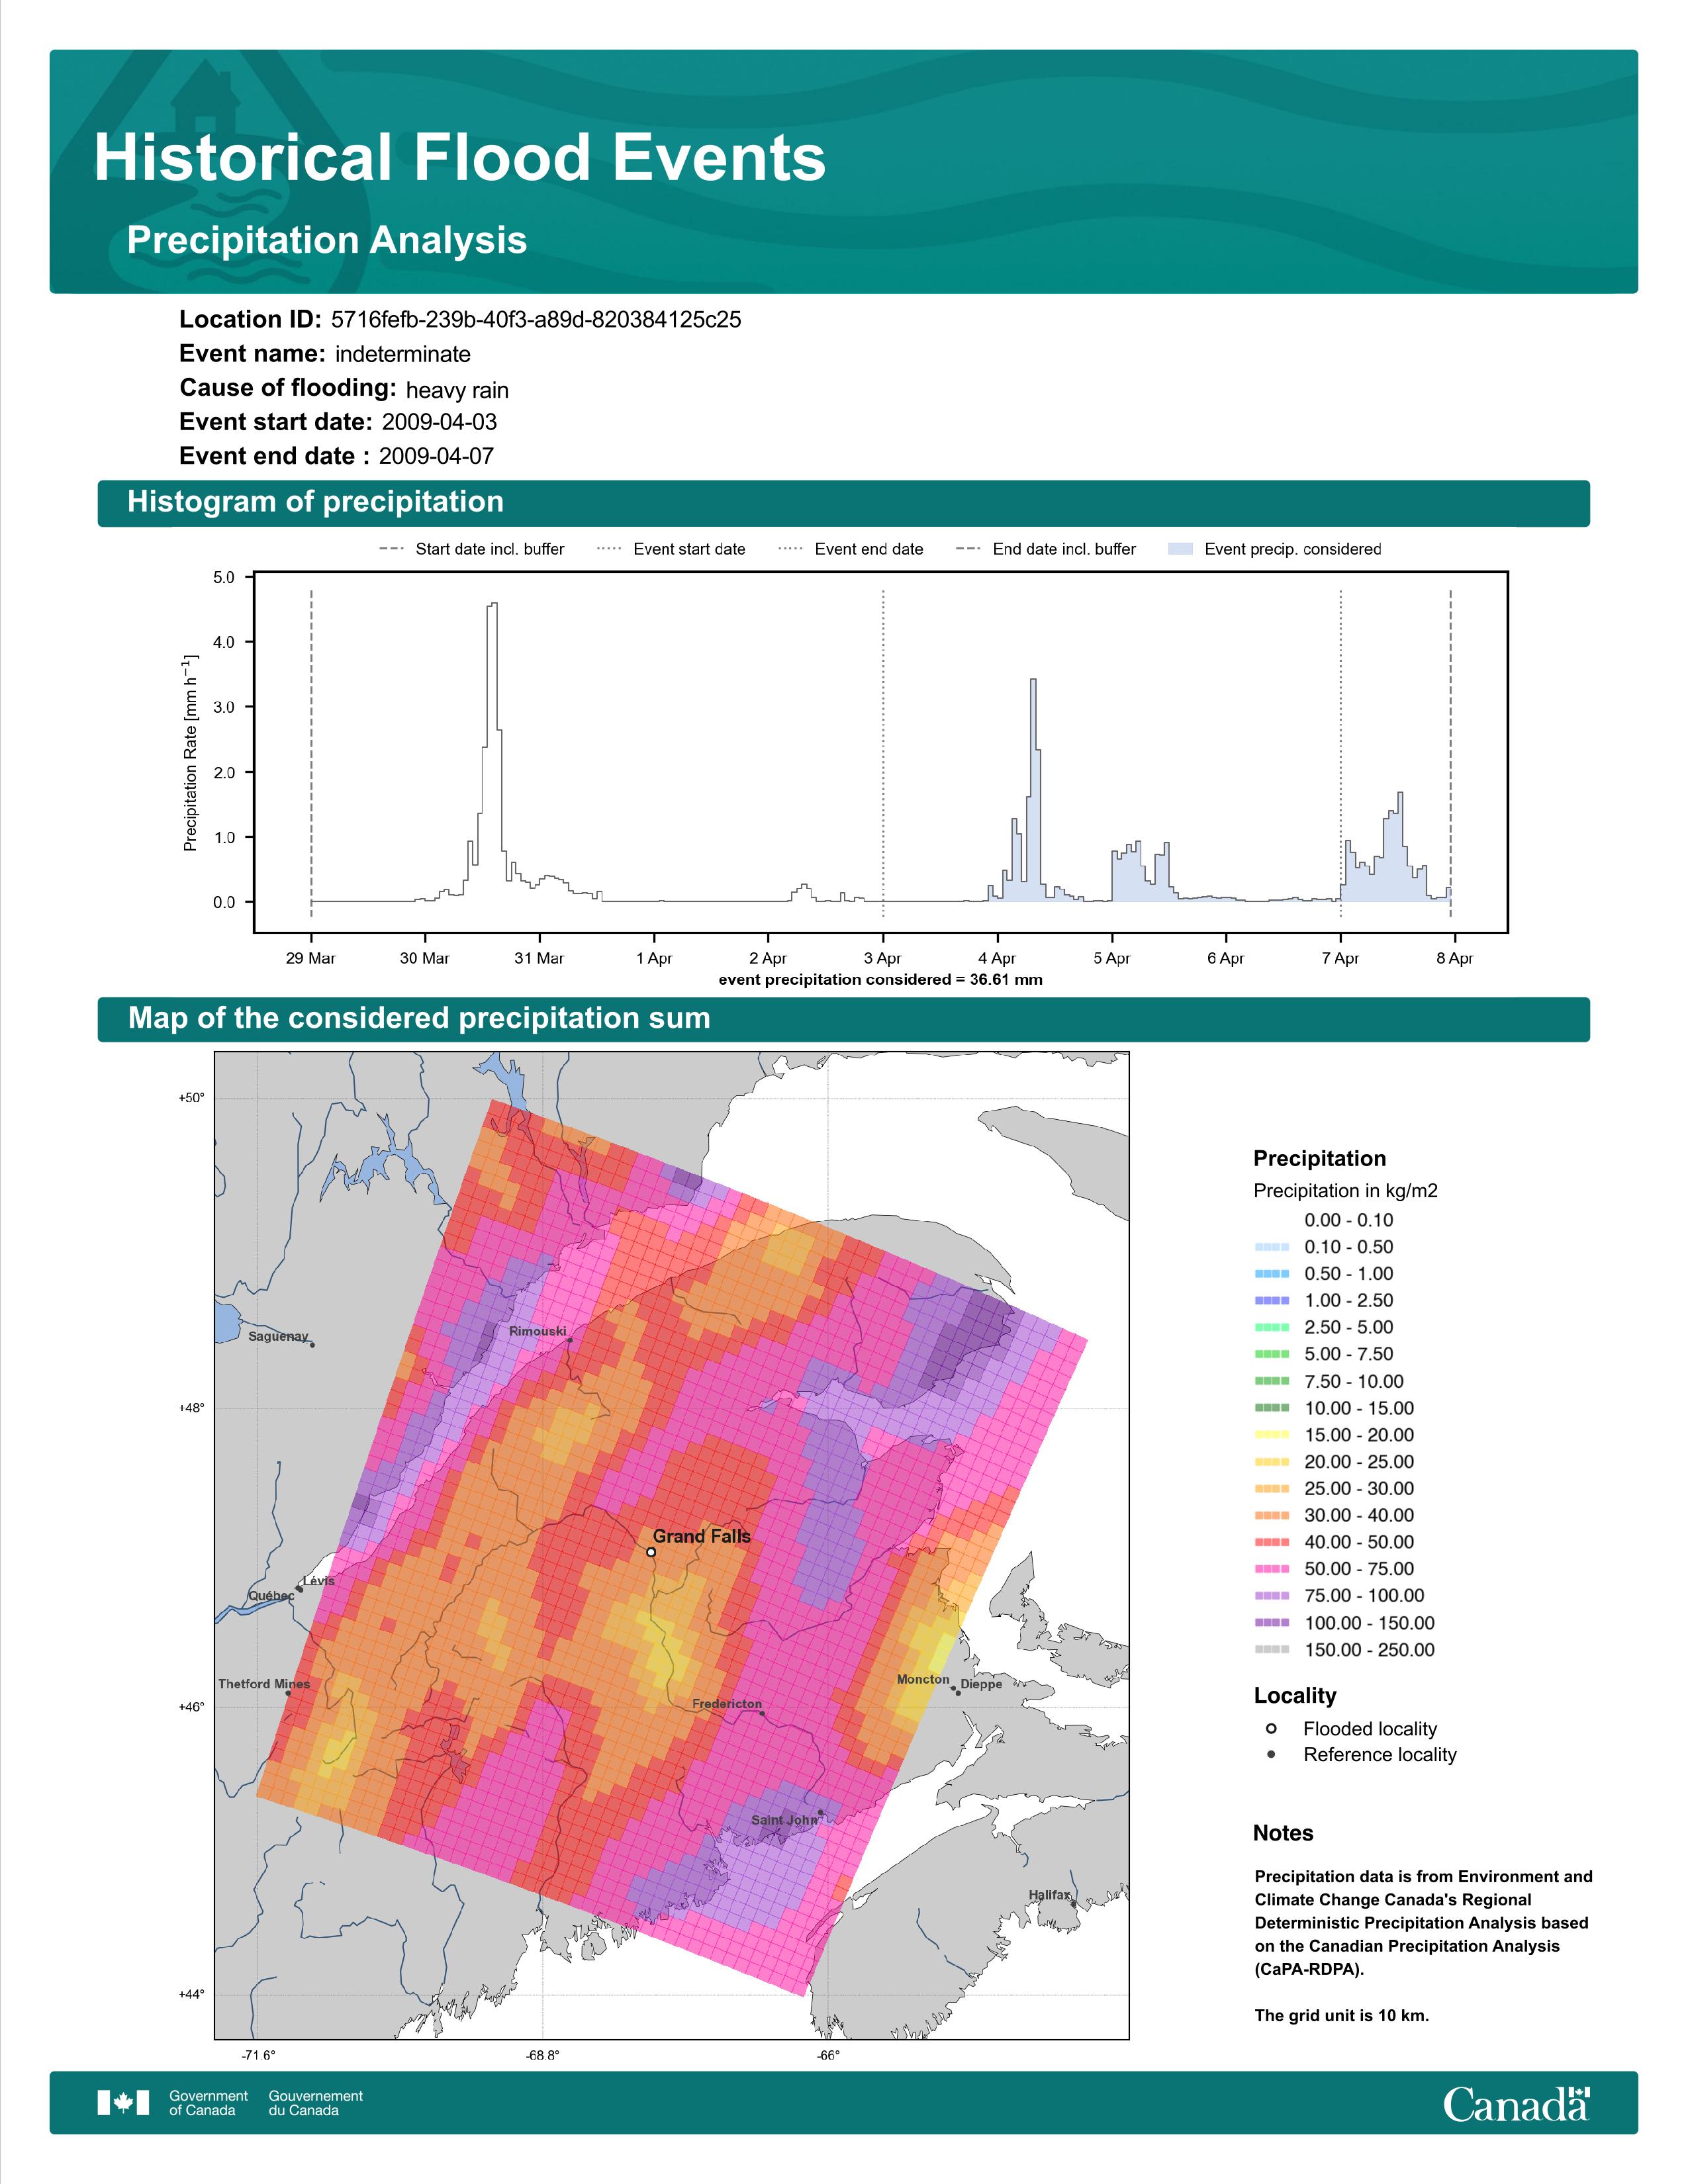Click the 8 Apr axis tick label
This screenshot has height=2184, width=1688.
(x=1455, y=958)
